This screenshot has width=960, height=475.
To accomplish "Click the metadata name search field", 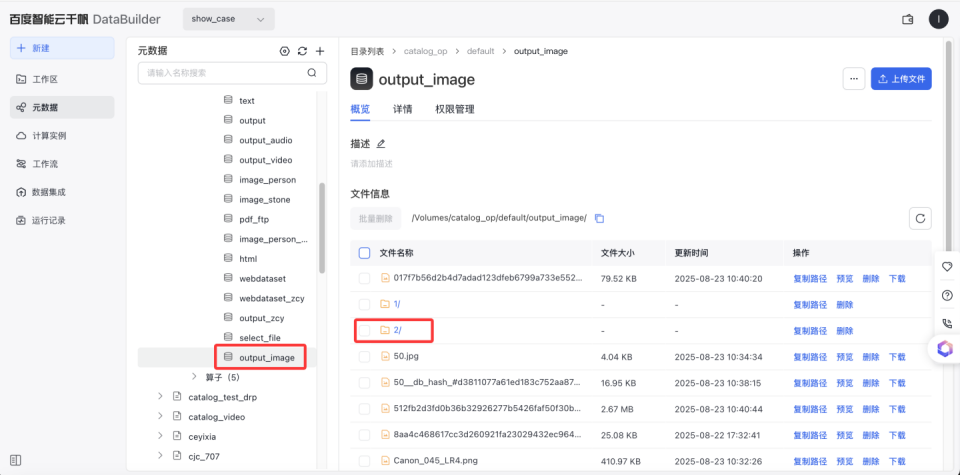I will [232, 73].
